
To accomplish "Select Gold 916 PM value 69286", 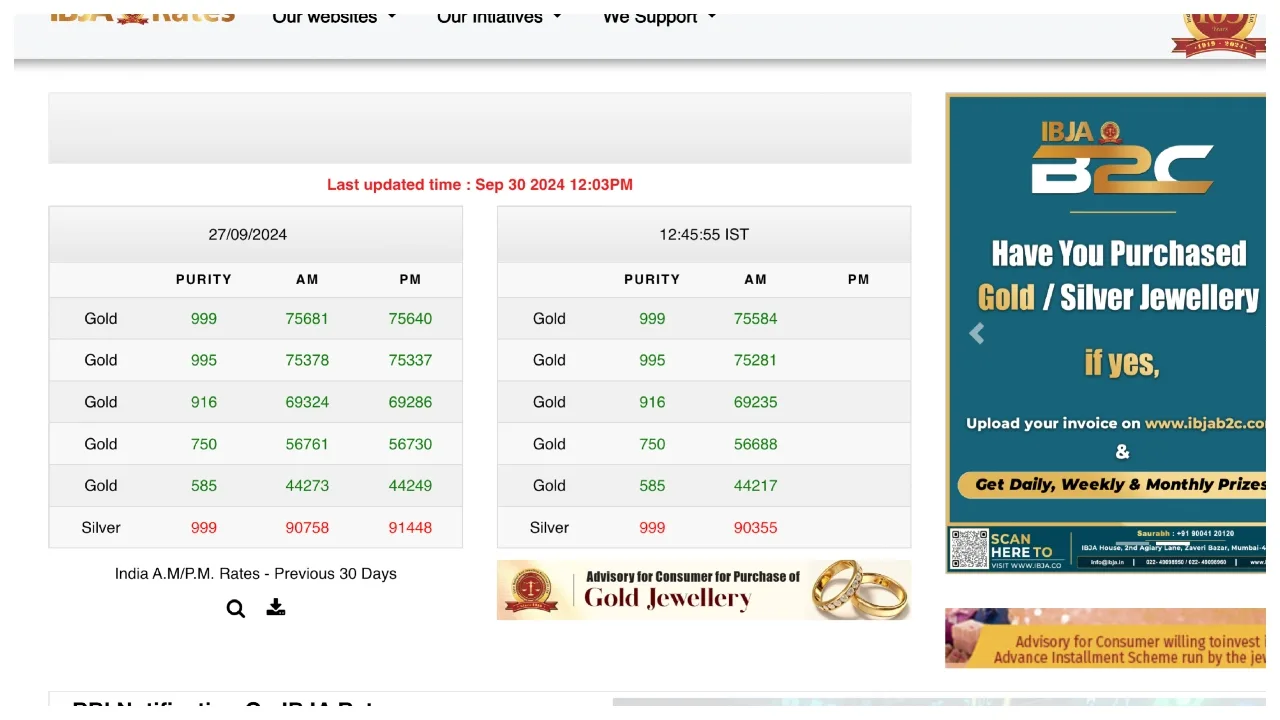I will (x=410, y=402).
